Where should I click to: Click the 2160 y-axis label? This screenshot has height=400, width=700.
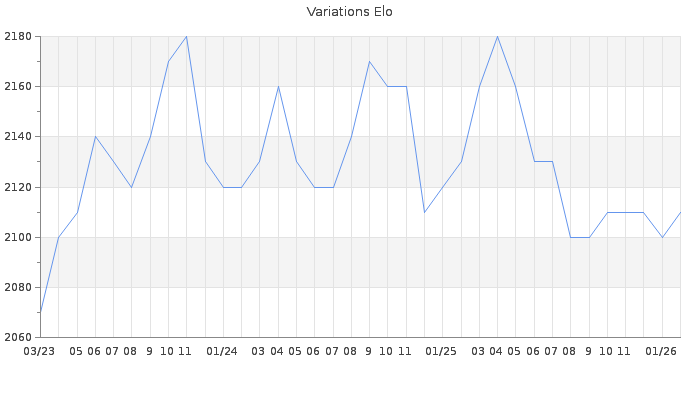[19, 87]
